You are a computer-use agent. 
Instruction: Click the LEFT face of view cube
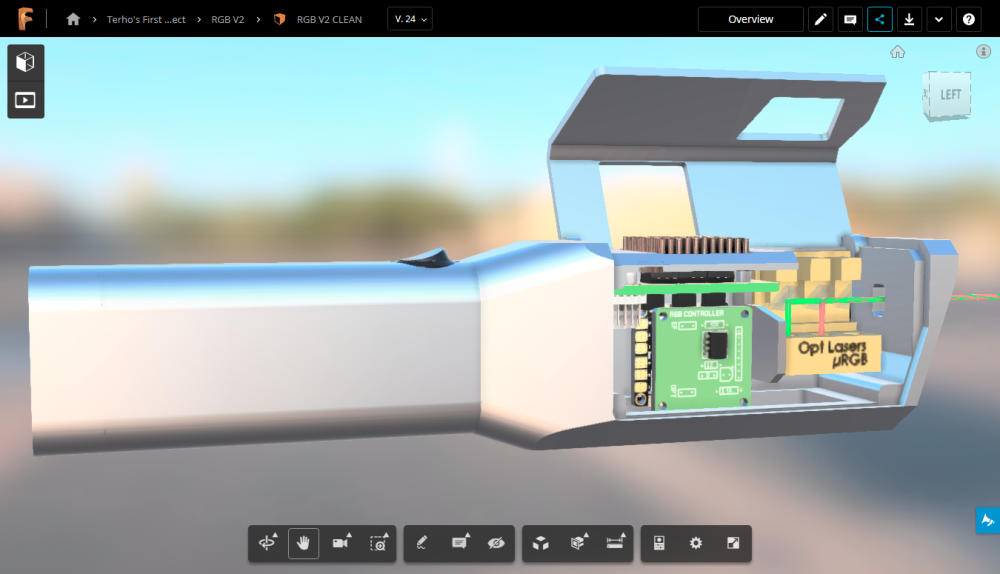pyautogui.click(x=949, y=95)
